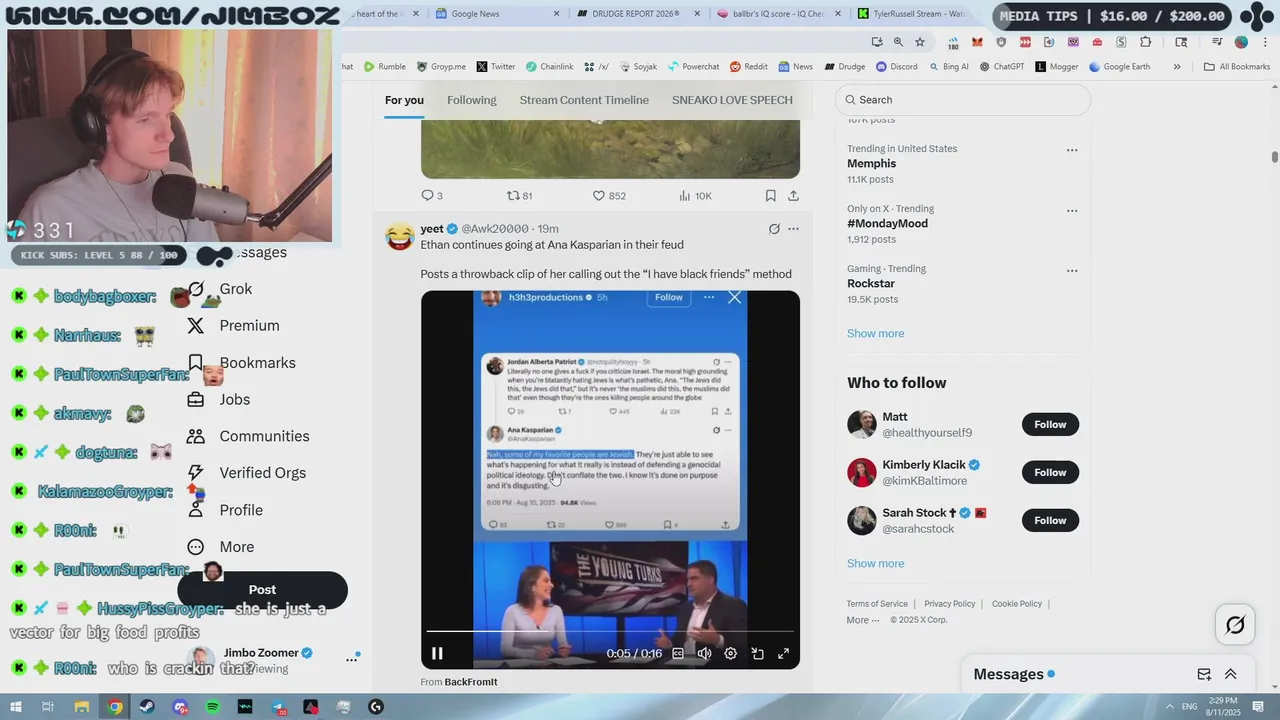
Task: Show more Who to follow suggestions
Action: (875, 564)
